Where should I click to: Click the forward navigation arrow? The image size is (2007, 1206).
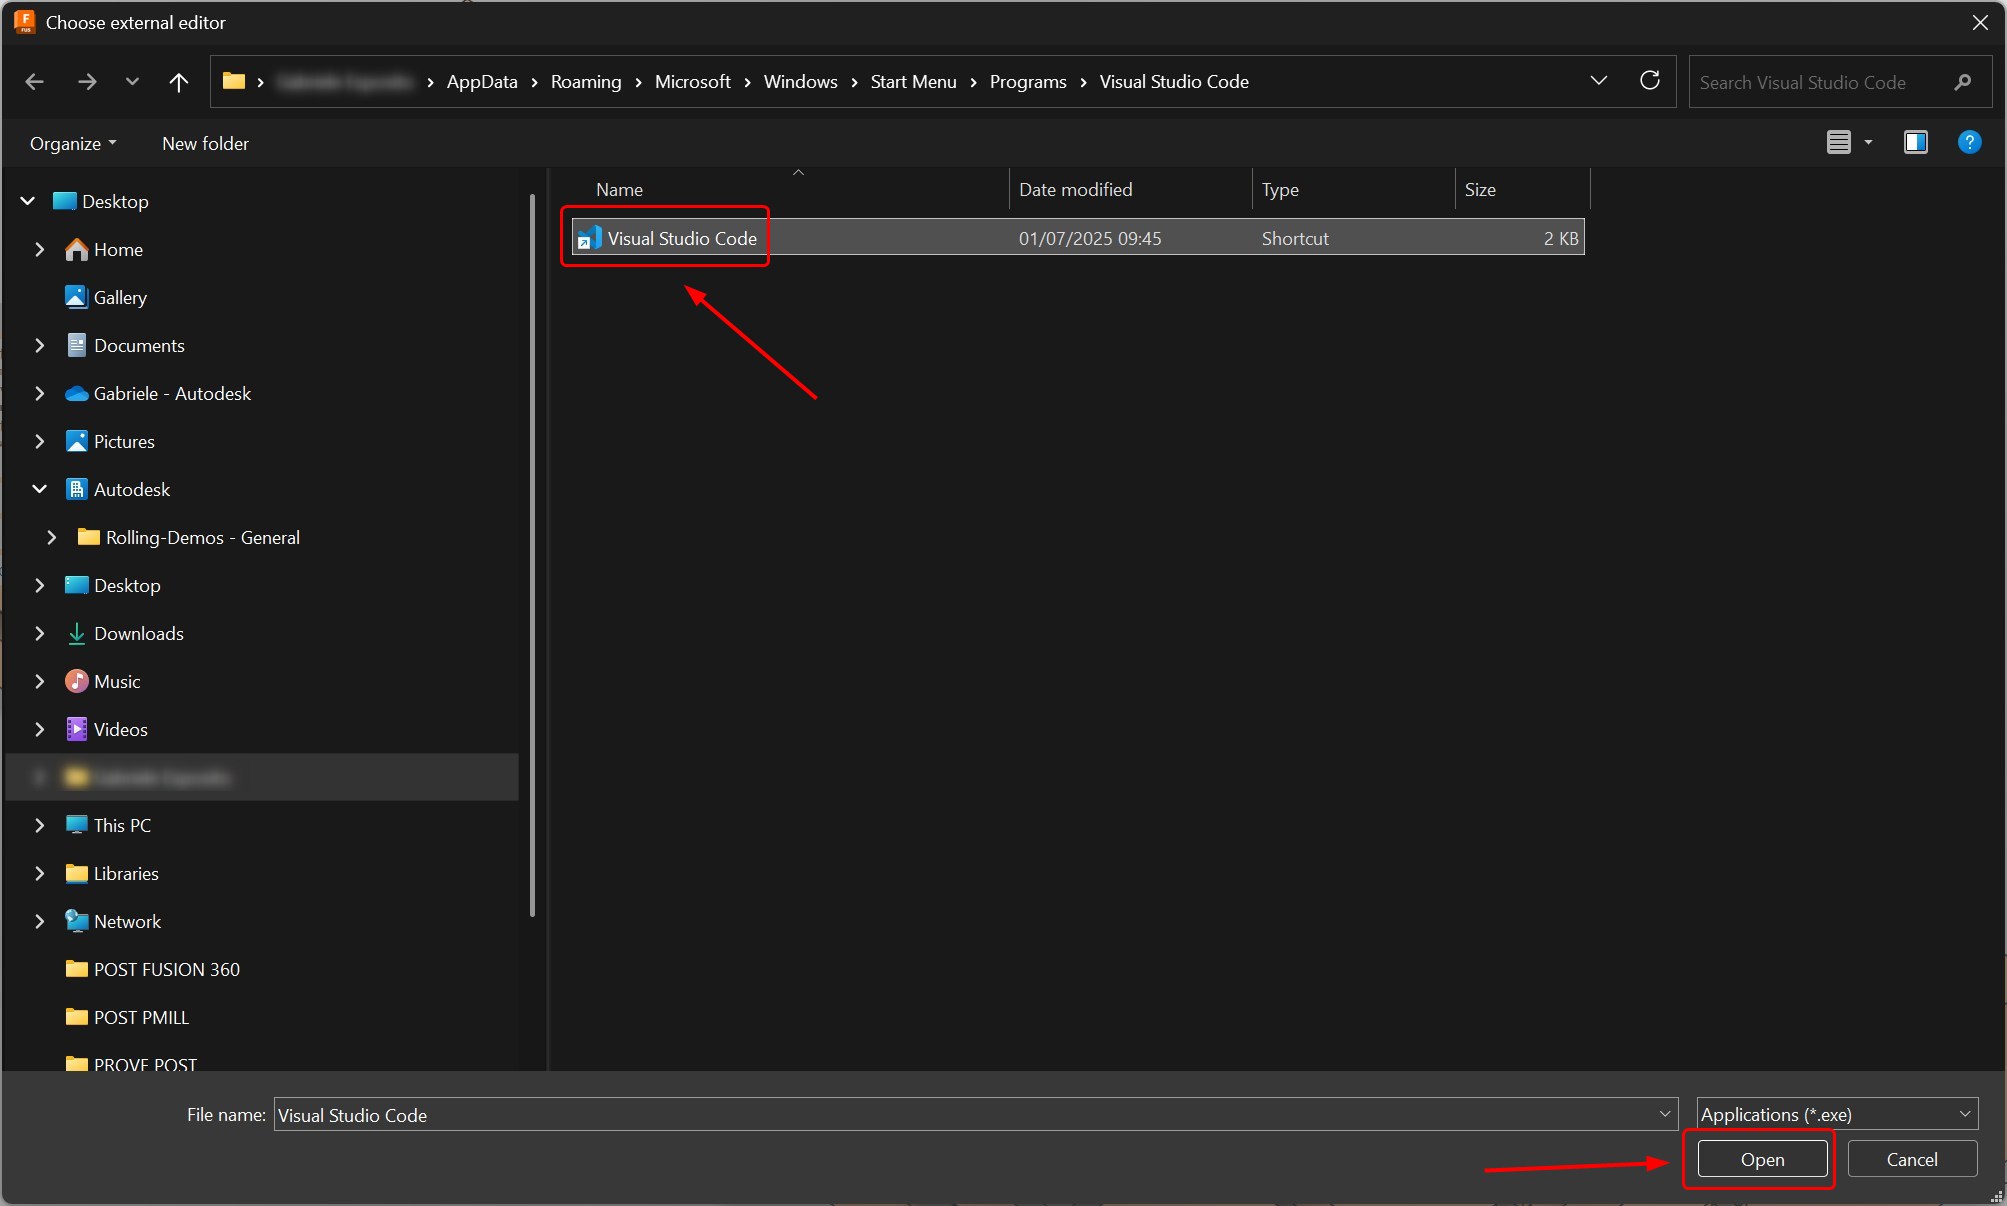87,82
